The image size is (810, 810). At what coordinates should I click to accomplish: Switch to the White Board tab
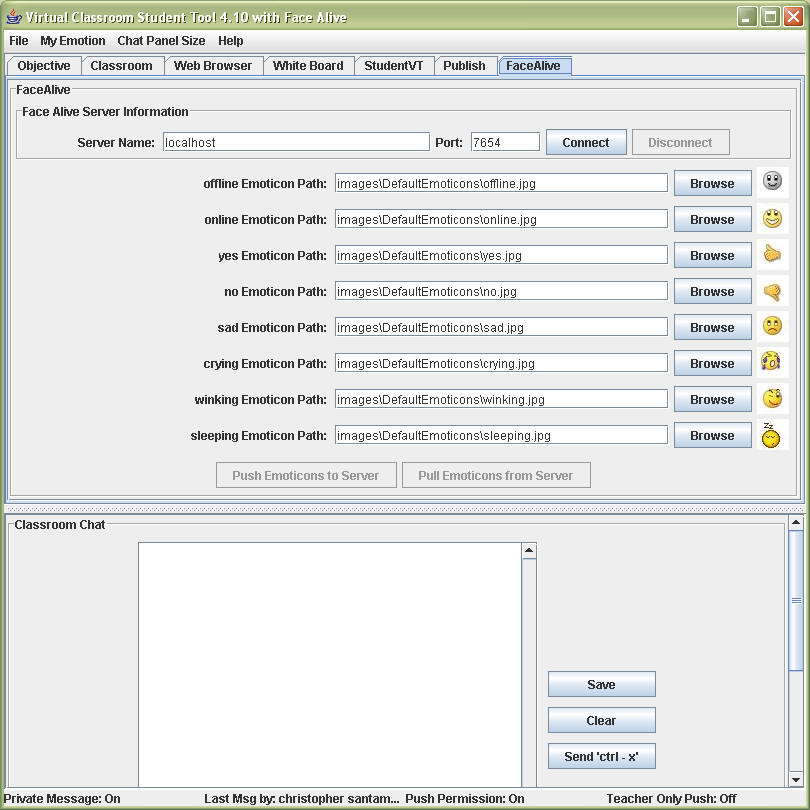coord(308,66)
